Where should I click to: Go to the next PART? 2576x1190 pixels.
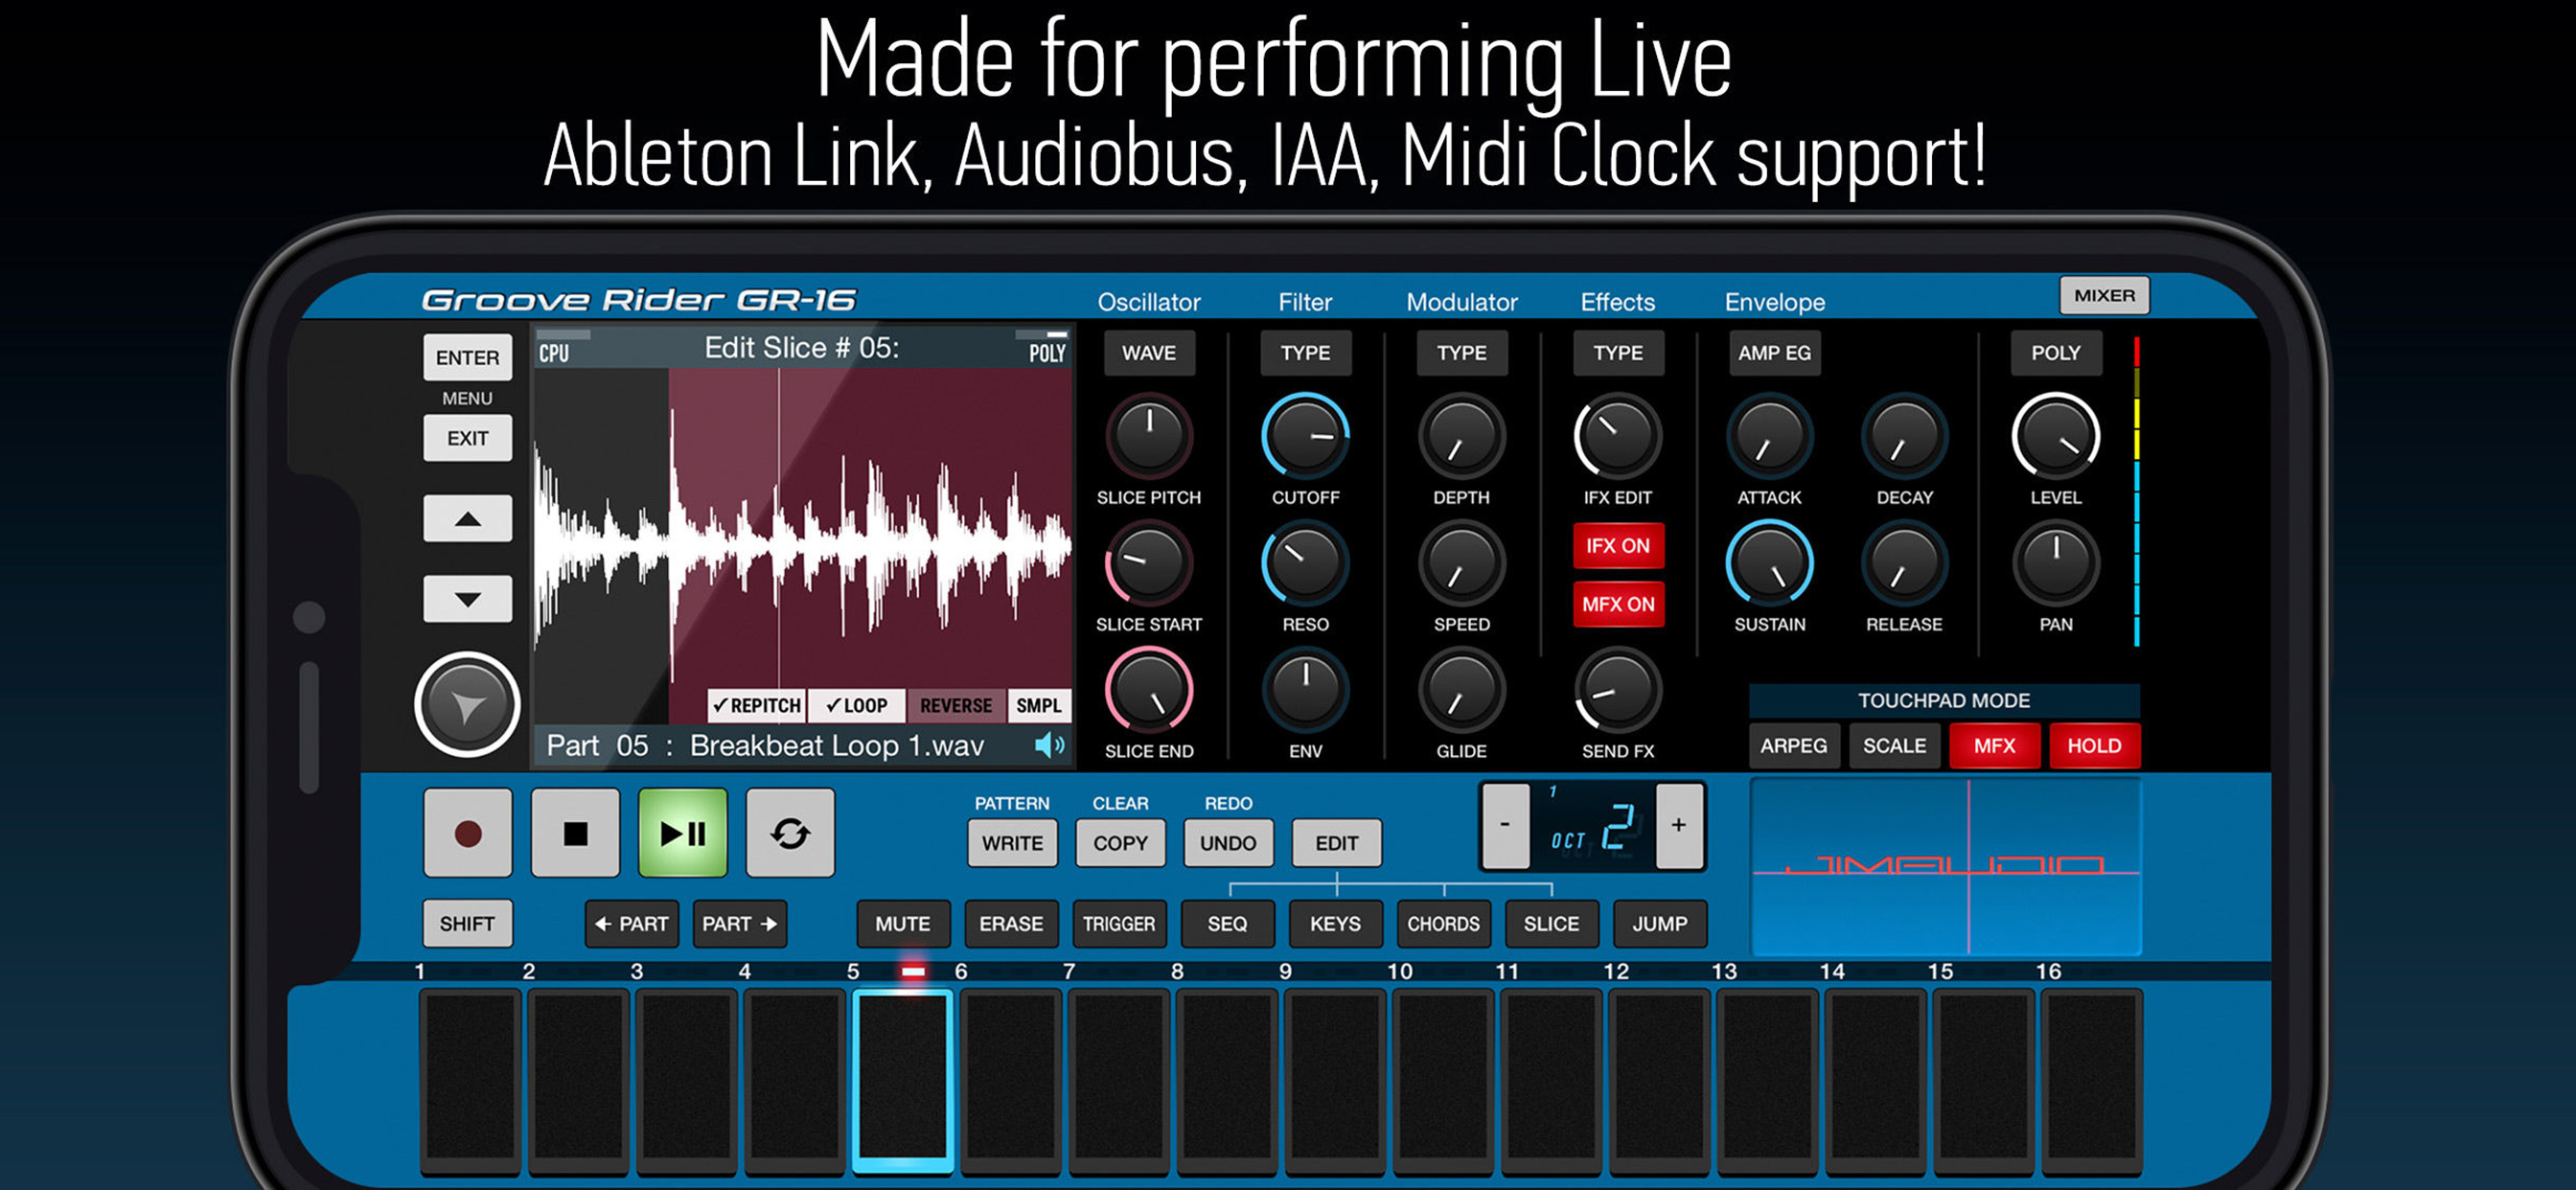(740, 924)
